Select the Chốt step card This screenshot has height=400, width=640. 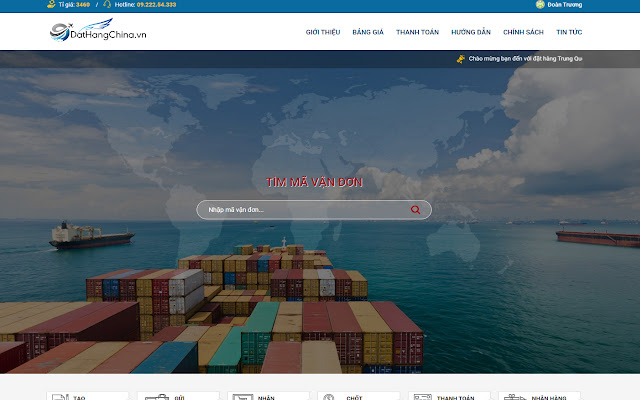pos(359,396)
